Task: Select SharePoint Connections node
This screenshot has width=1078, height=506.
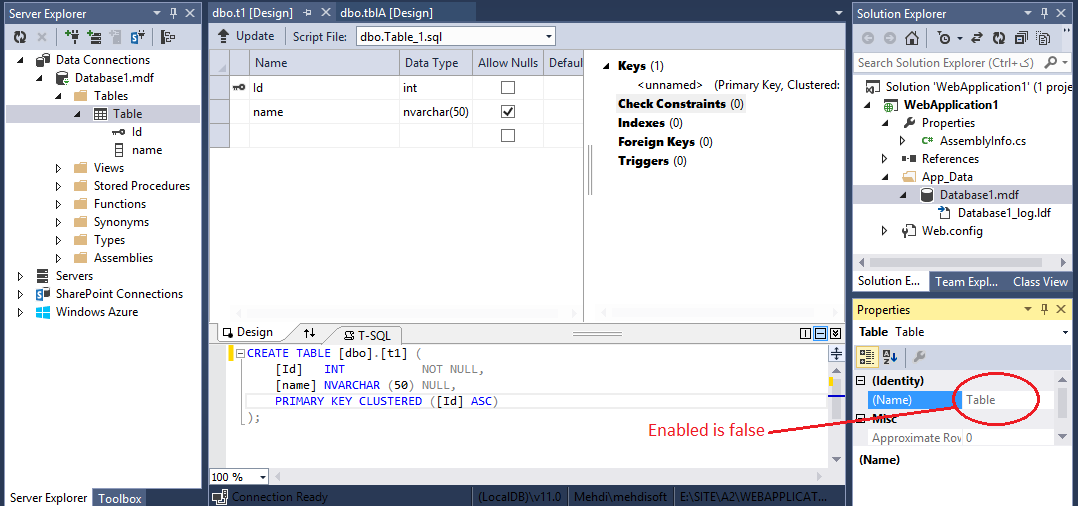Action: point(119,294)
